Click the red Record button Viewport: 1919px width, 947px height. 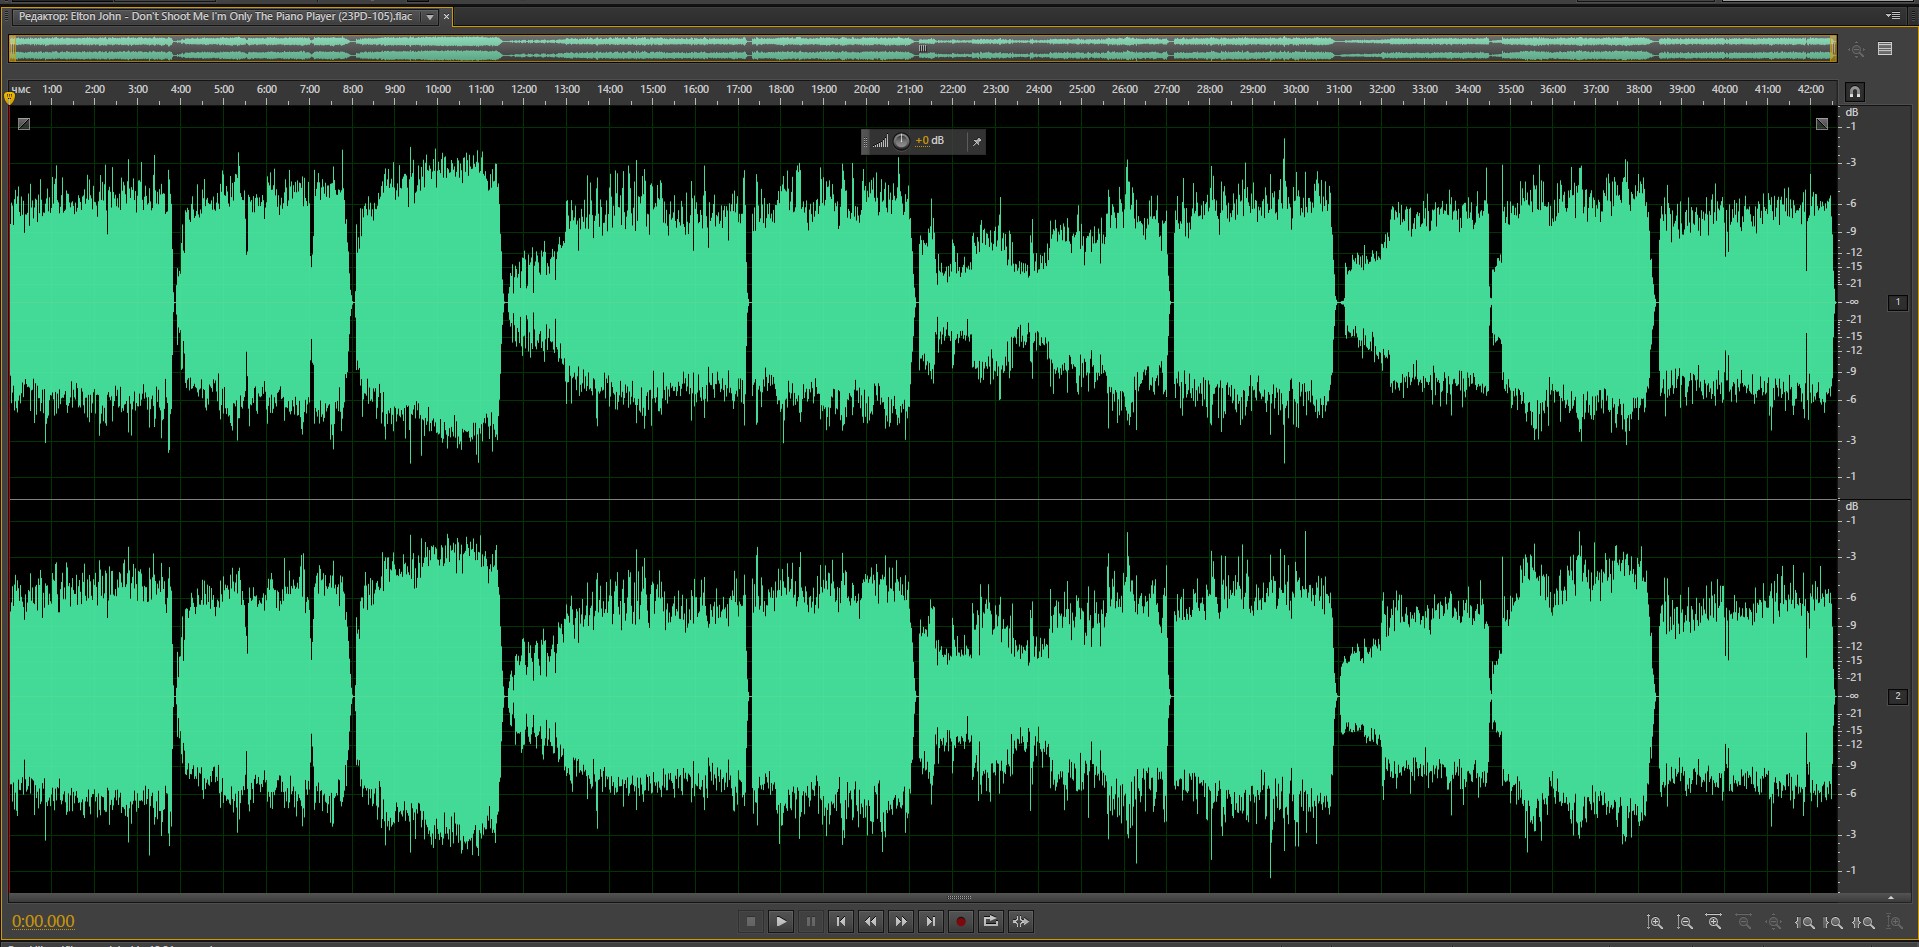[960, 922]
